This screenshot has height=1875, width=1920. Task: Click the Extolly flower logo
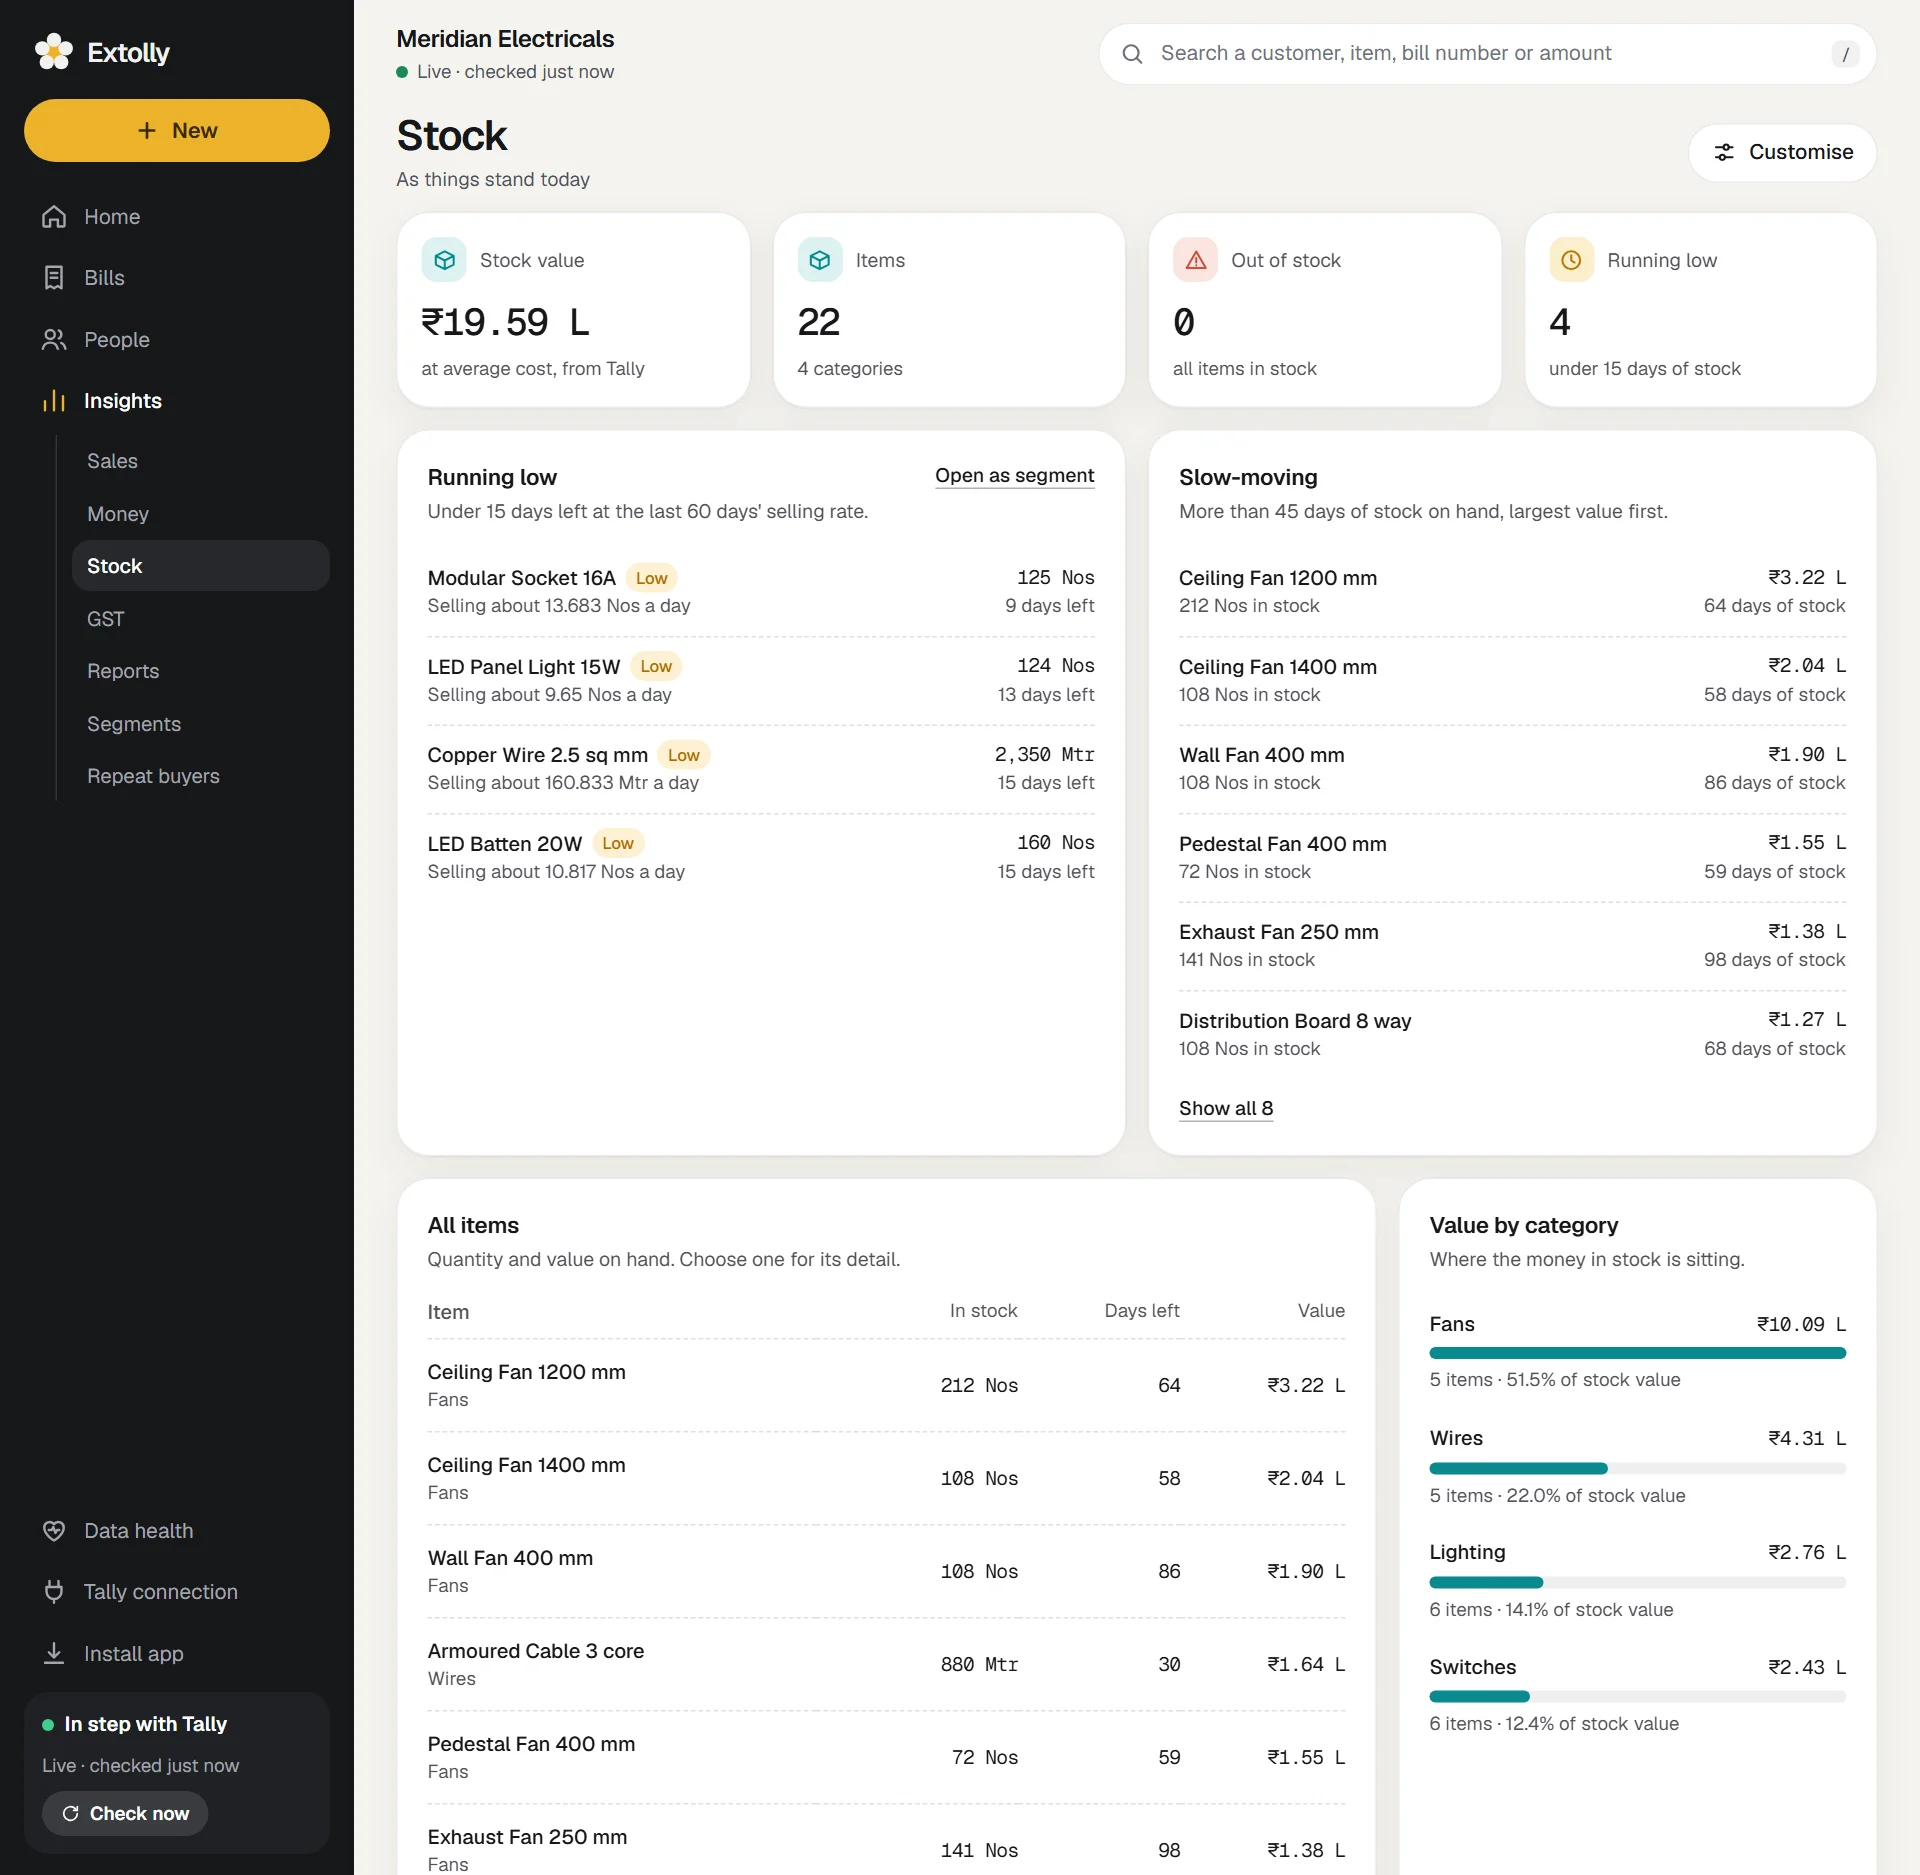coord(54,52)
